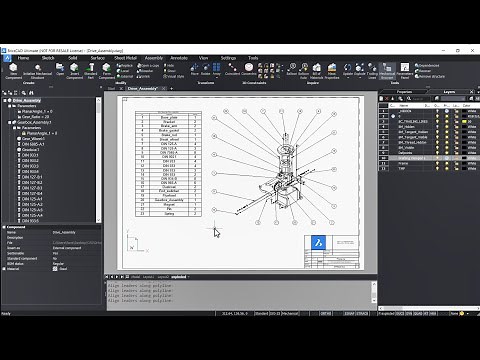
Task: Click the Show button in Modify group
Action: coord(169,71)
